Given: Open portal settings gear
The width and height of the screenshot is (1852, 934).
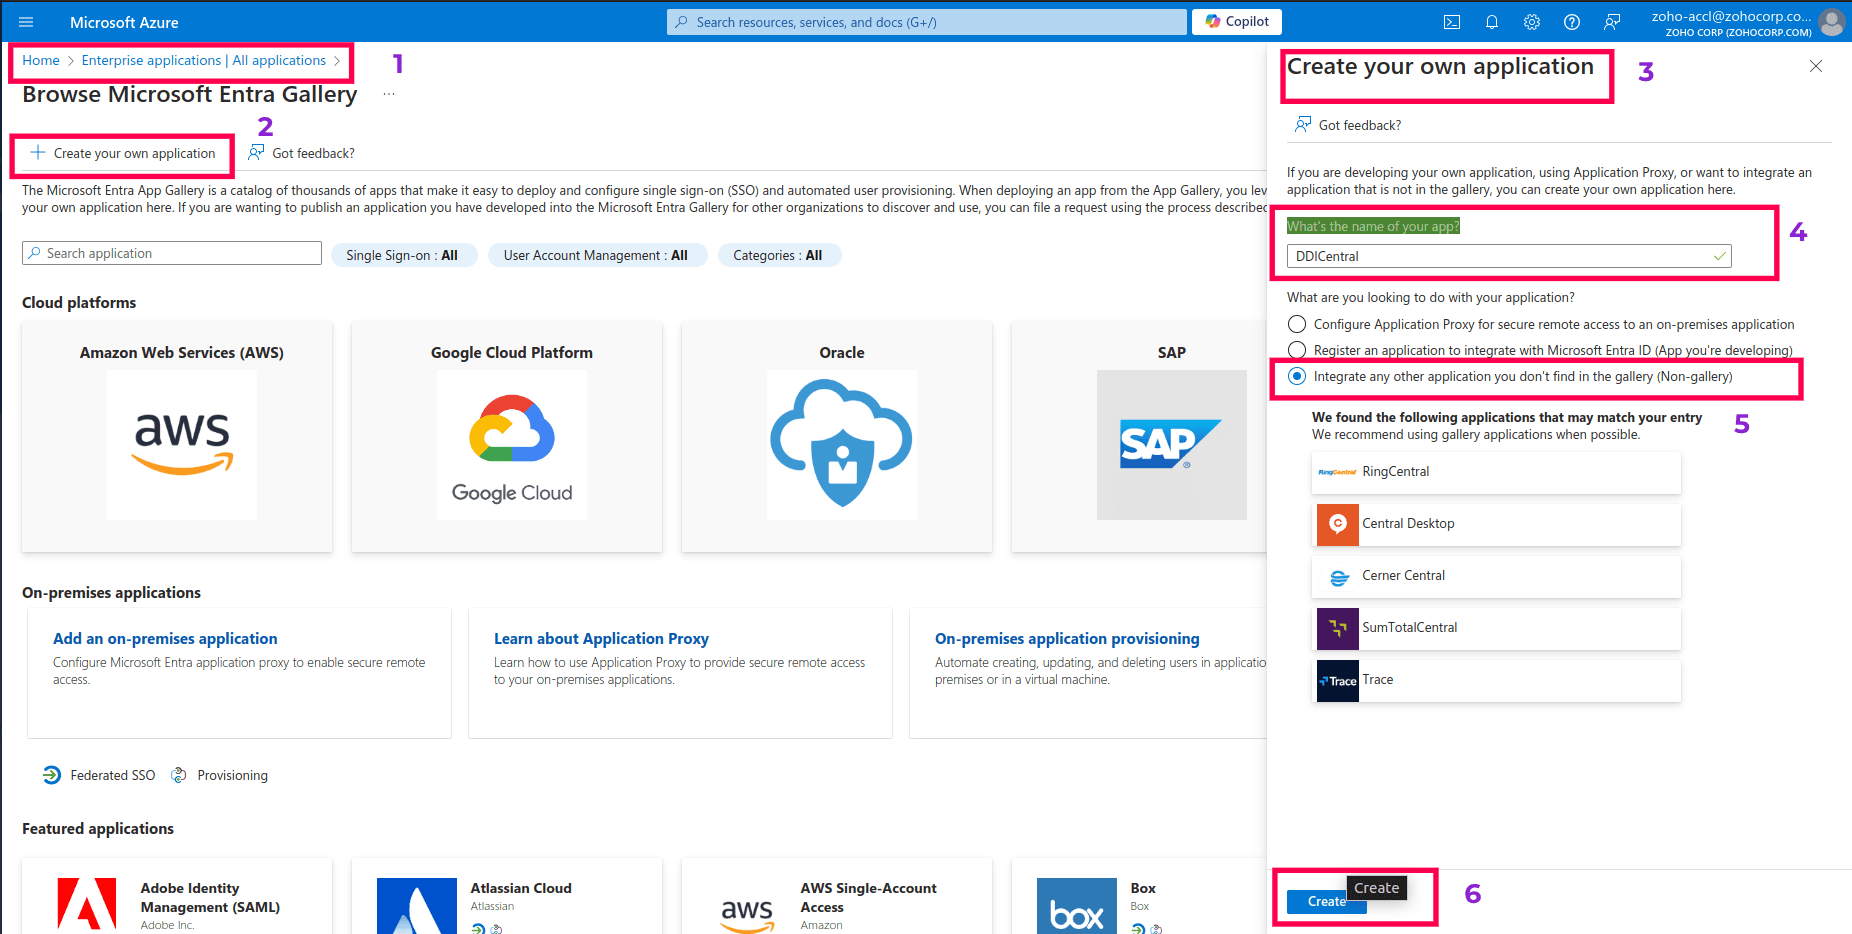Looking at the screenshot, I should click(1532, 22).
